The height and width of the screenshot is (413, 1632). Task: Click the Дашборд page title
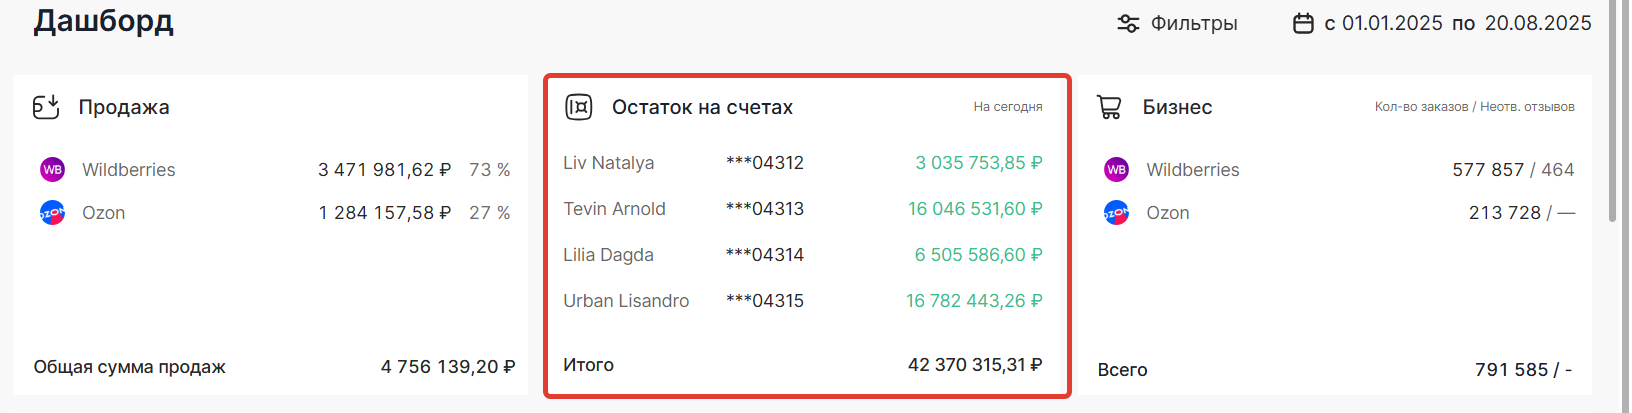pos(103,22)
